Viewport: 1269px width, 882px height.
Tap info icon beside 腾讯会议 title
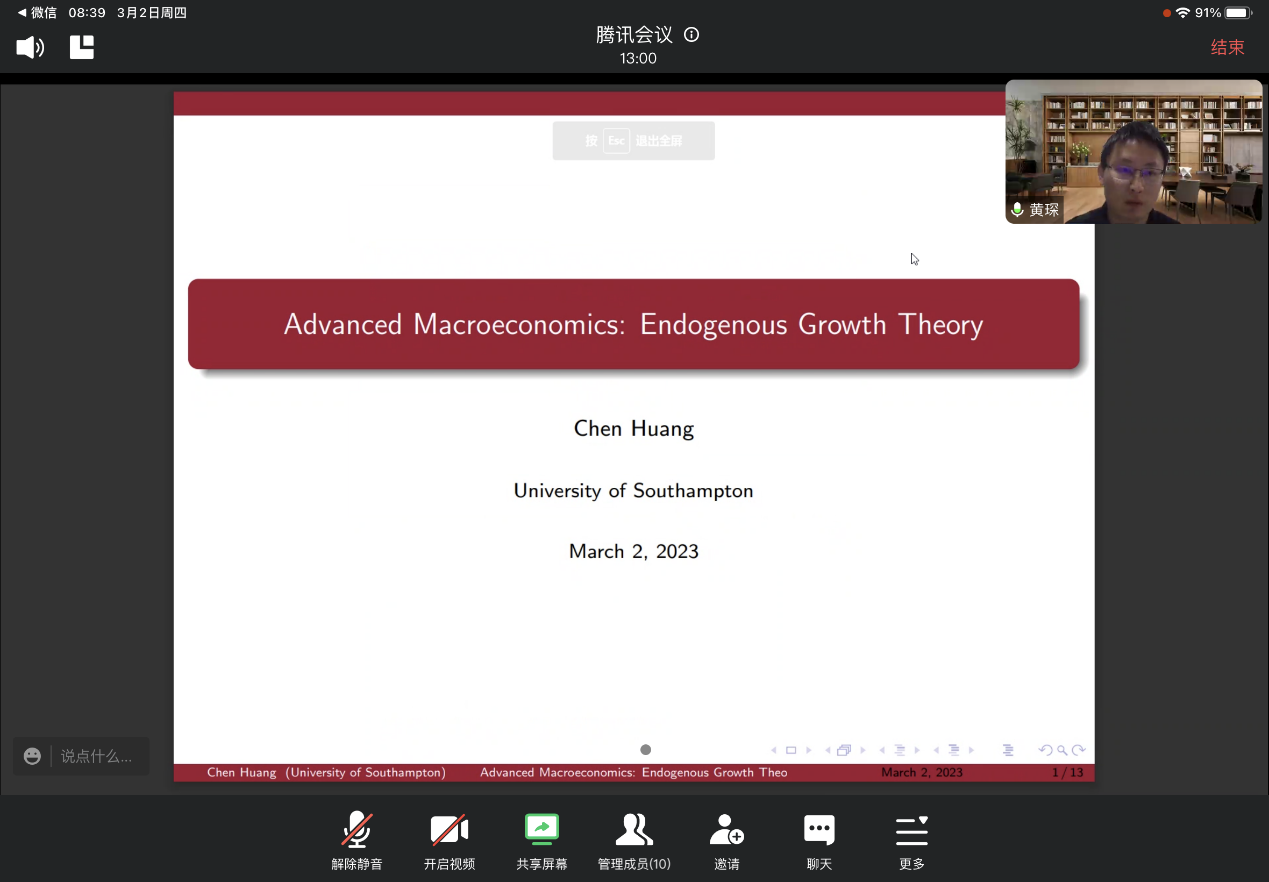click(691, 35)
